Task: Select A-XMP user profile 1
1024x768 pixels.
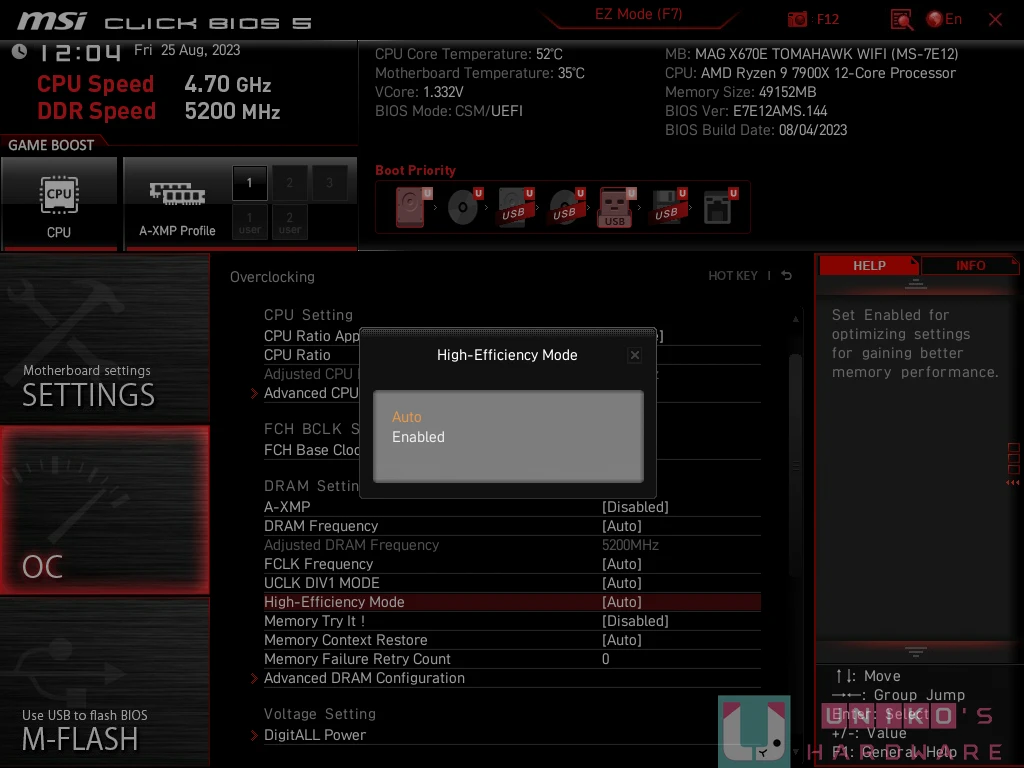Action: click(249, 222)
